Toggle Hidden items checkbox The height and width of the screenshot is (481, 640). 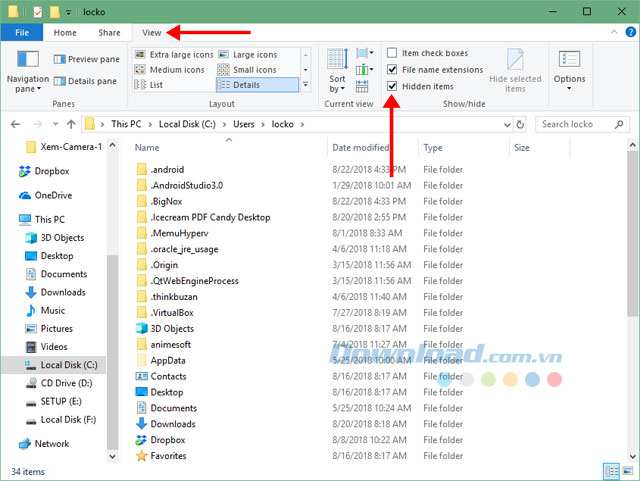[x=393, y=86]
